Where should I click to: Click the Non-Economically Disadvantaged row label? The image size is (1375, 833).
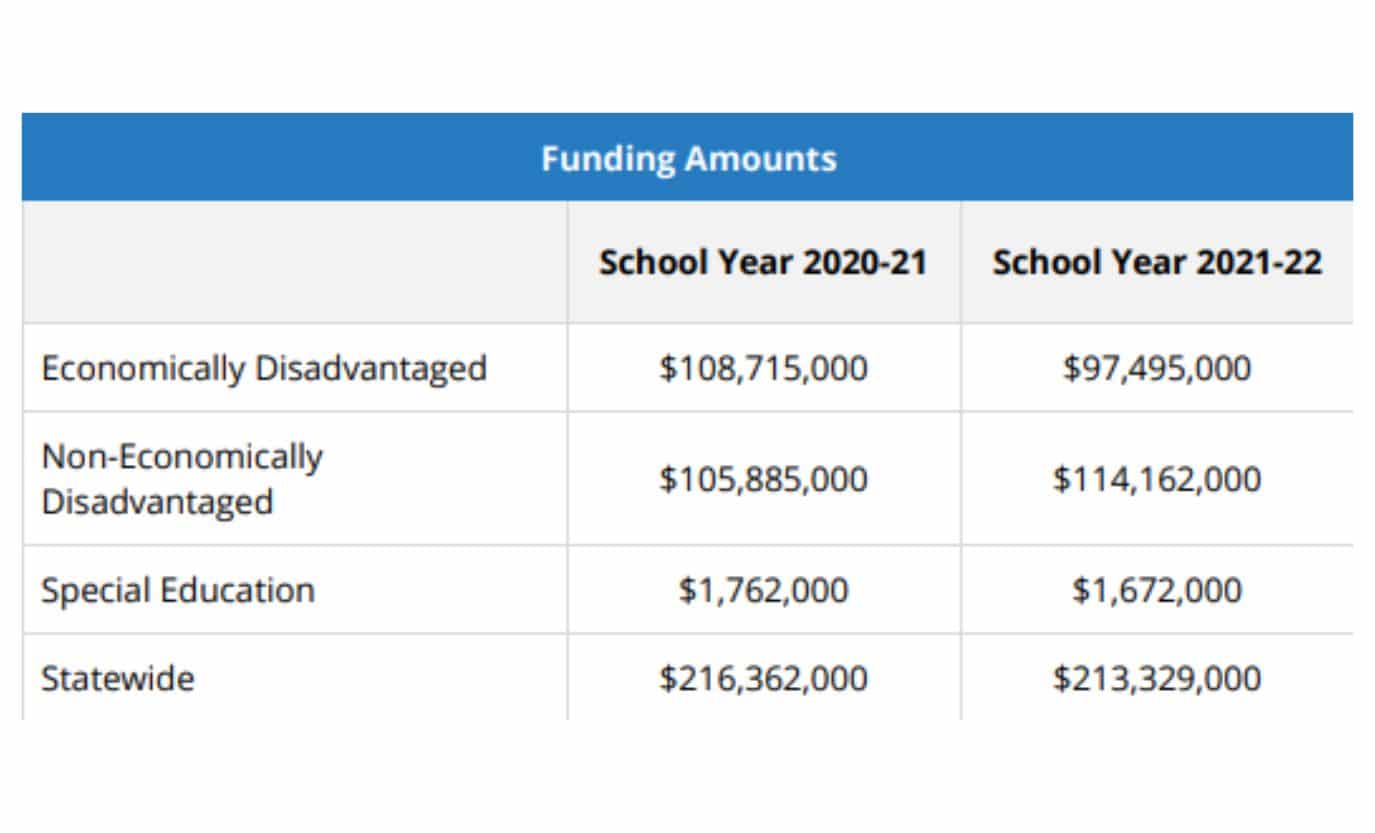point(182,478)
